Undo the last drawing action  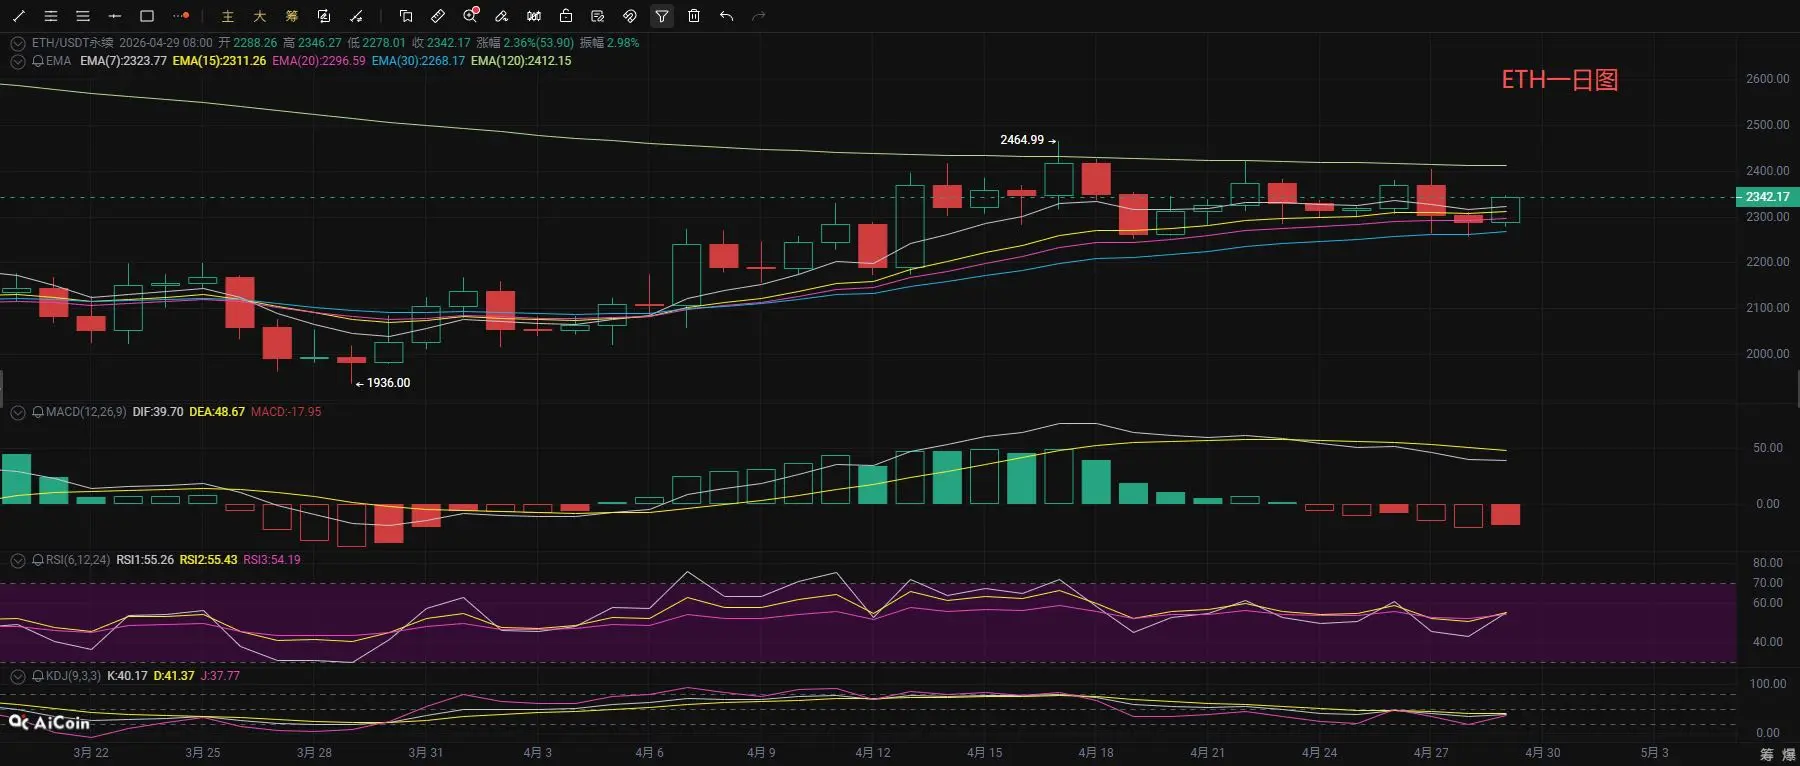[x=726, y=16]
